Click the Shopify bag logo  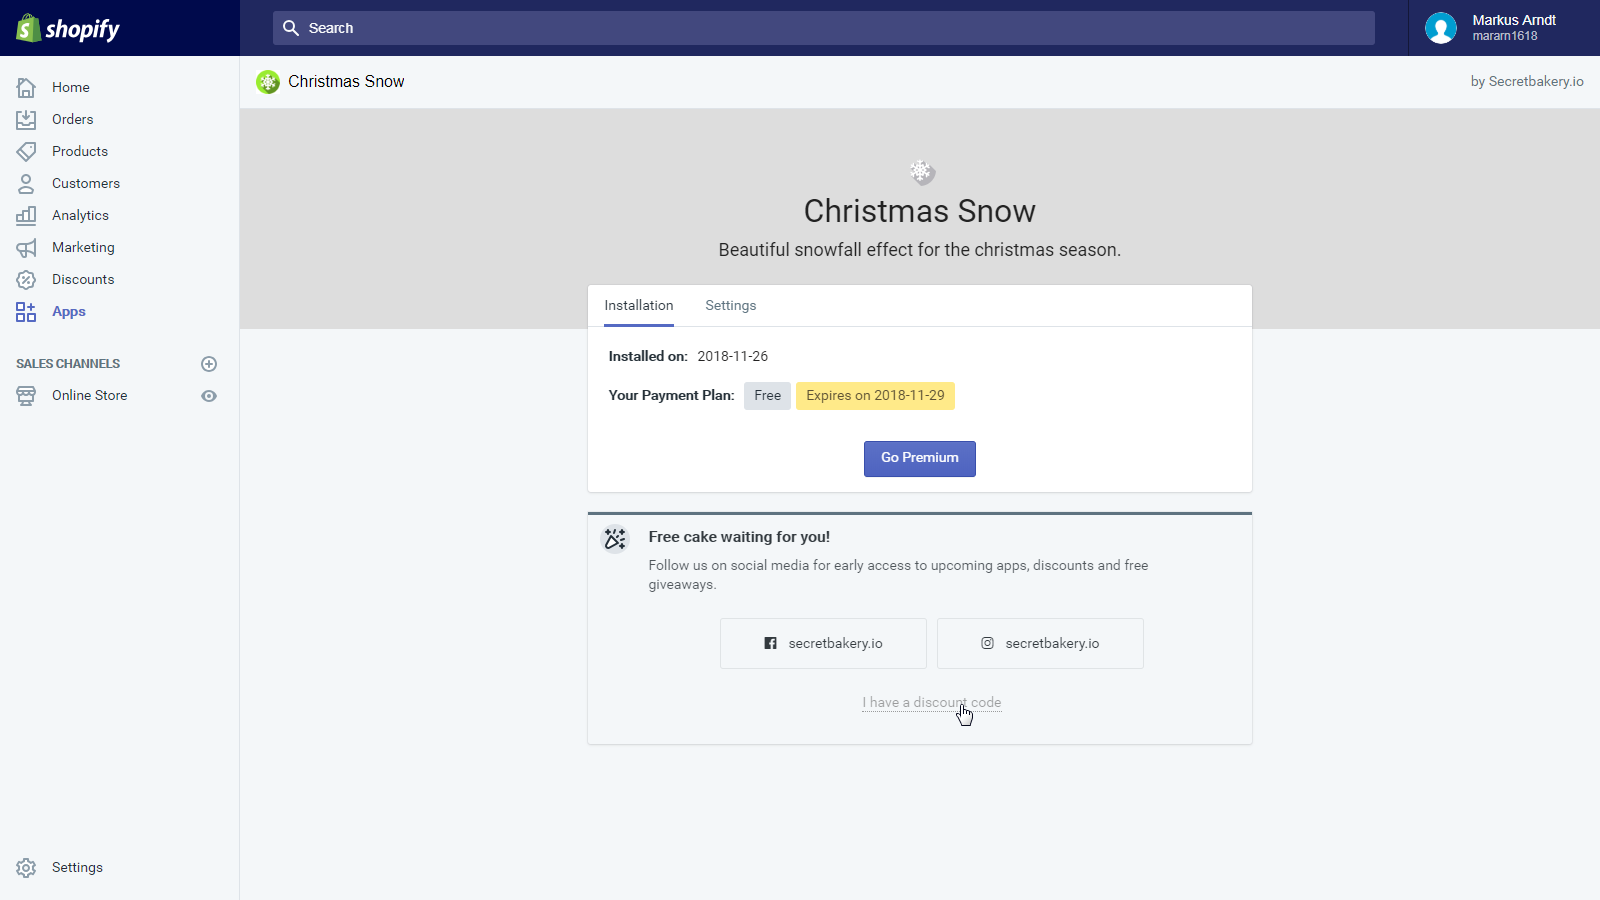27,27
